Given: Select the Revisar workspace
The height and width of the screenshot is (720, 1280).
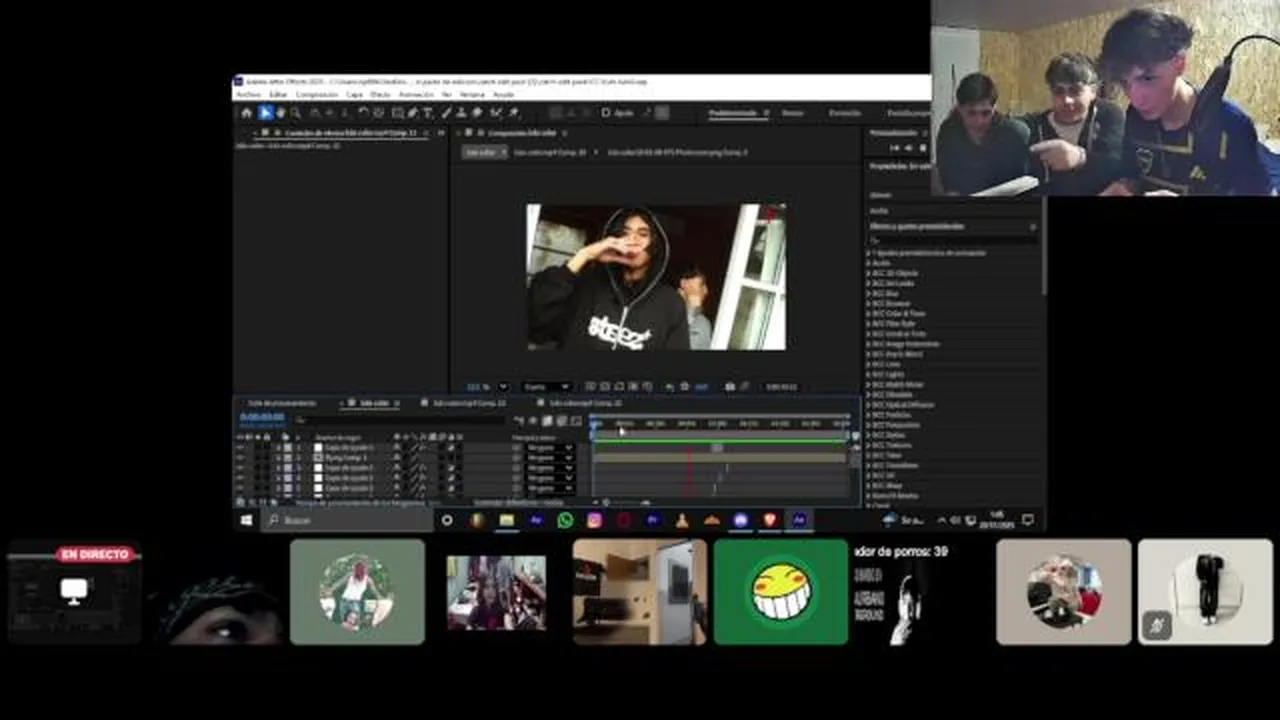Looking at the screenshot, I should tap(793, 113).
